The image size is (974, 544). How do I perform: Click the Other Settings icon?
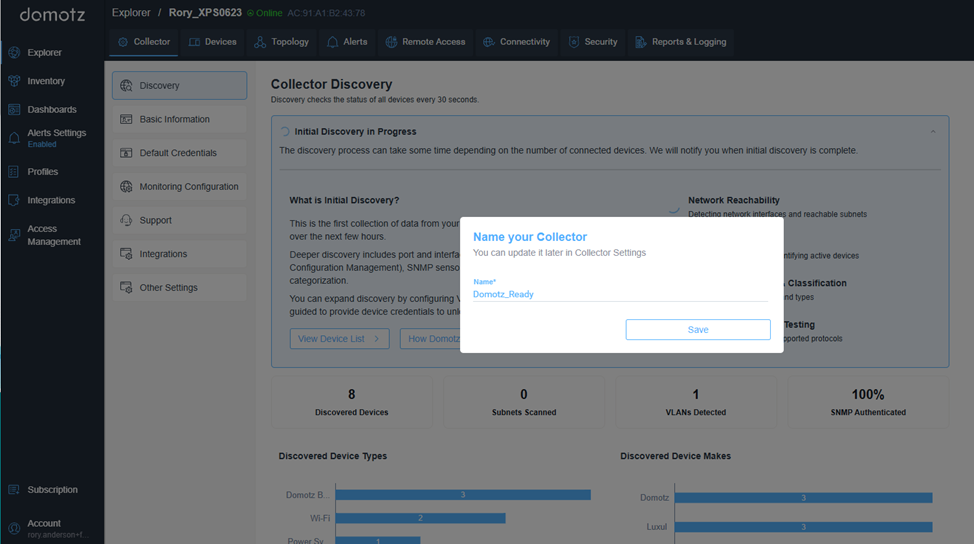[x=126, y=288]
